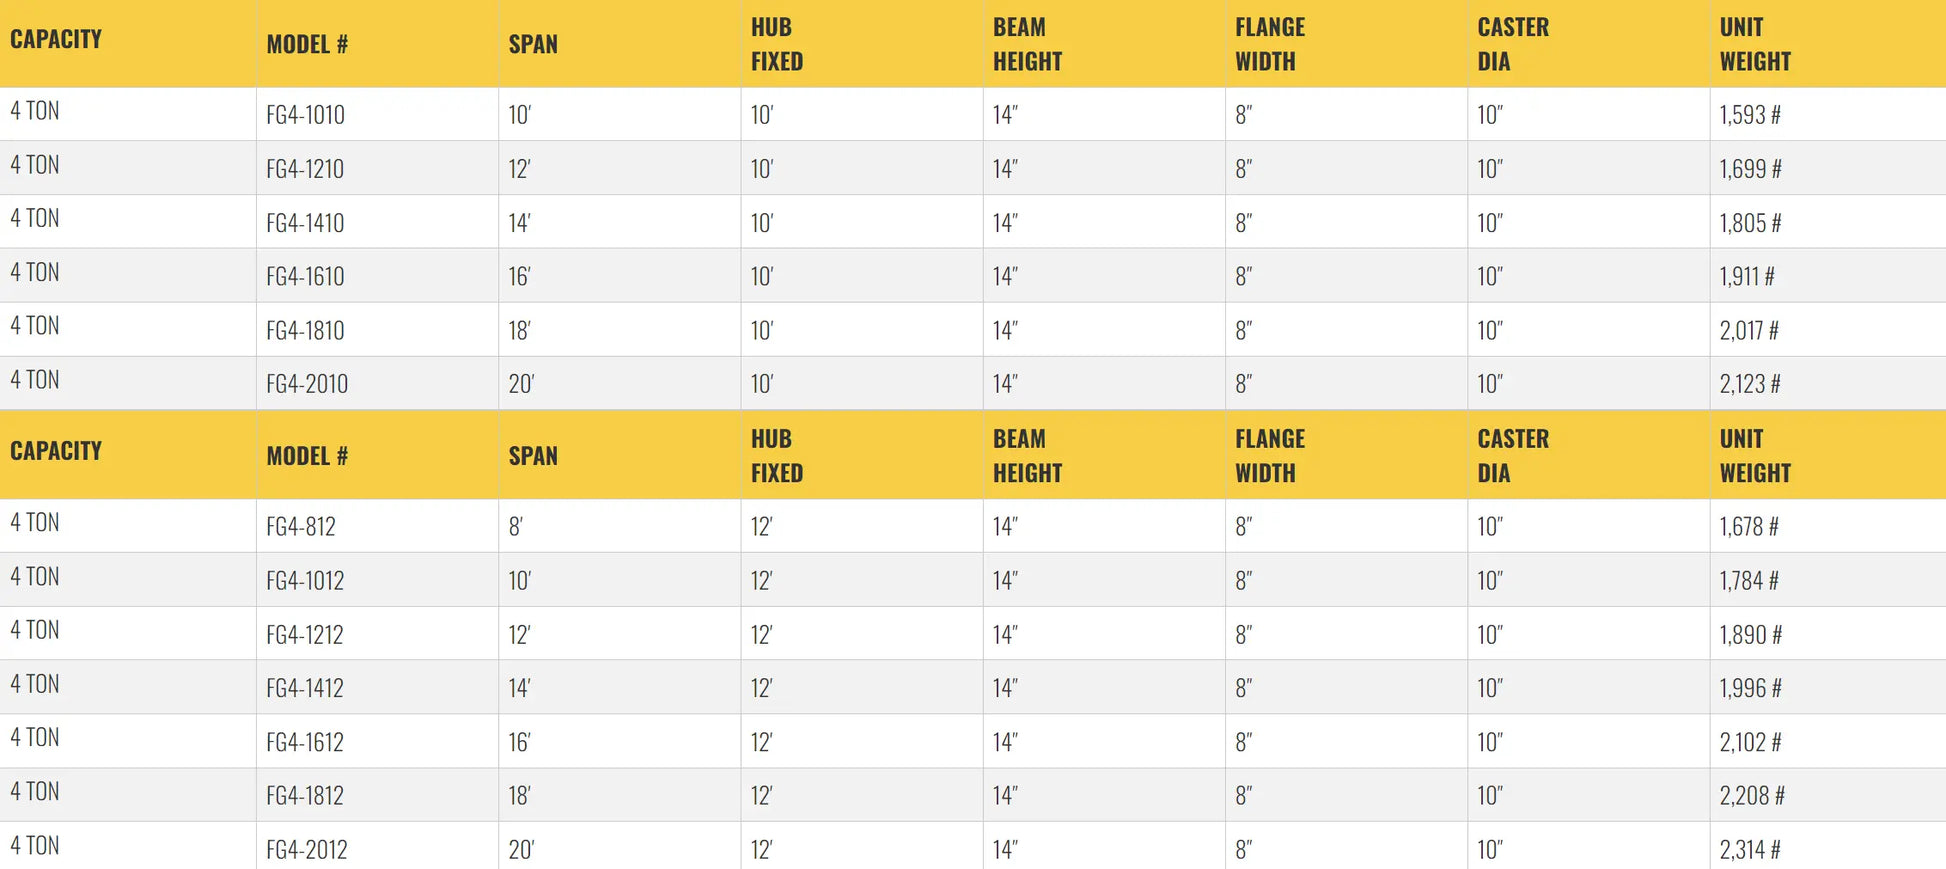Select the 2,123 # unit weight value
The width and height of the screenshot is (1946, 869).
[1750, 384]
